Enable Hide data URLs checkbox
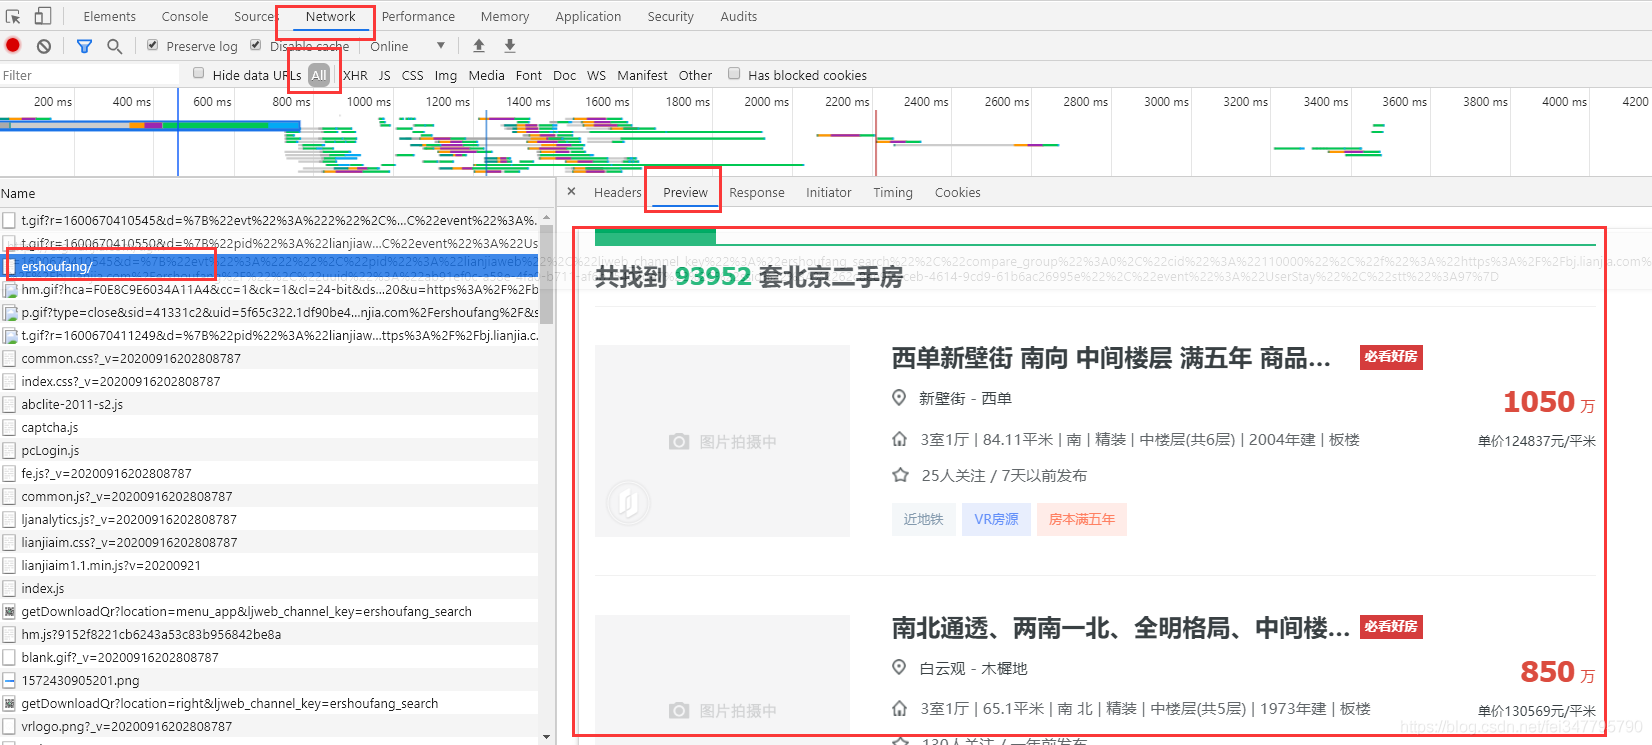The width and height of the screenshot is (1652, 745). pyautogui.click(x=199, y=73)
